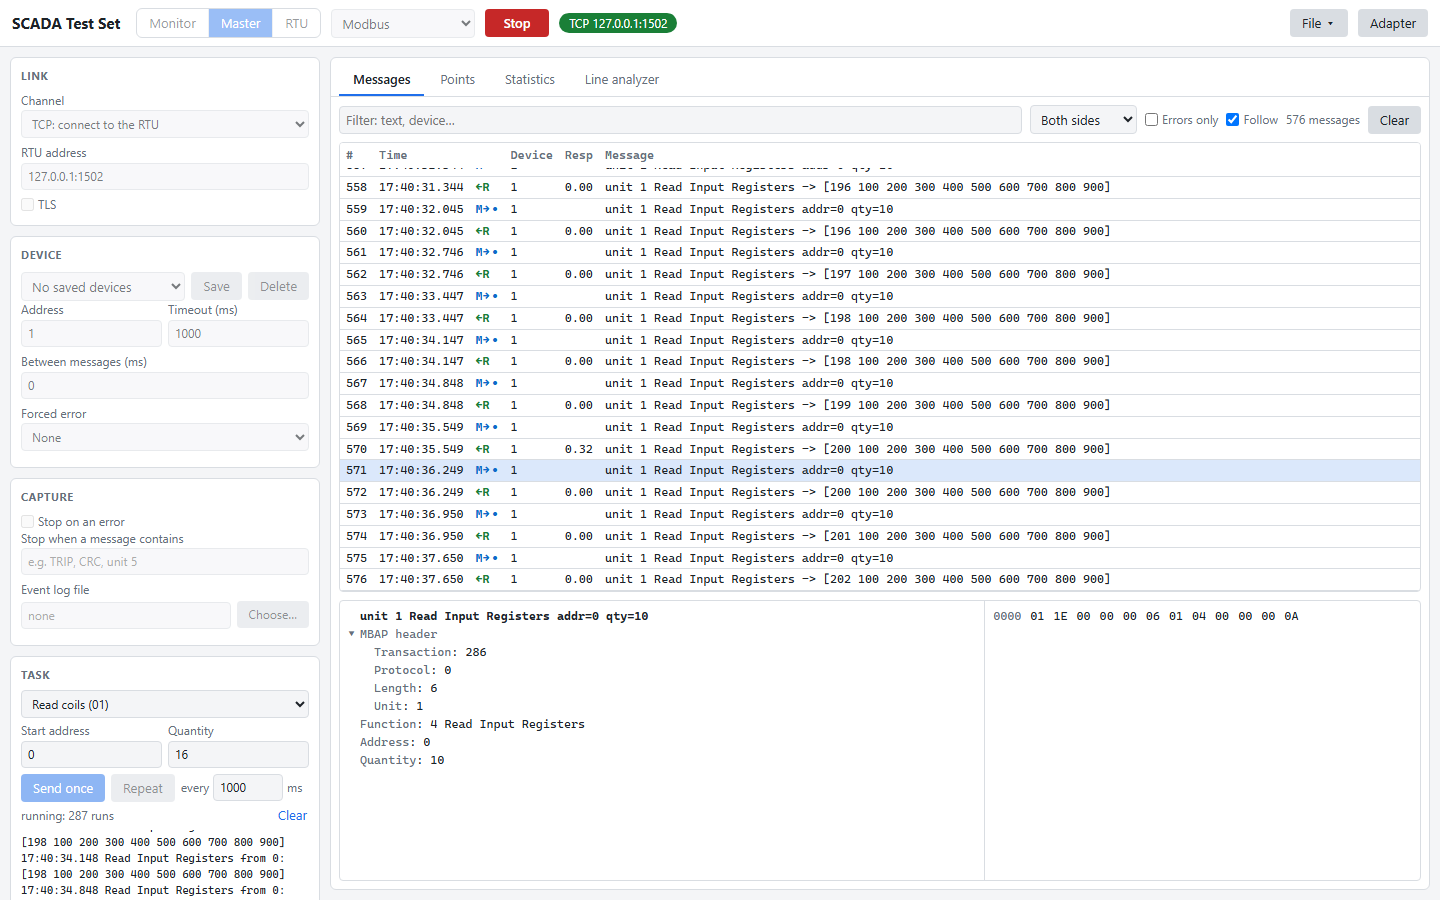The image size is (1440, 900).
Task: Click the sent-request arrow icon in row 575
Action: click(486, 558)
